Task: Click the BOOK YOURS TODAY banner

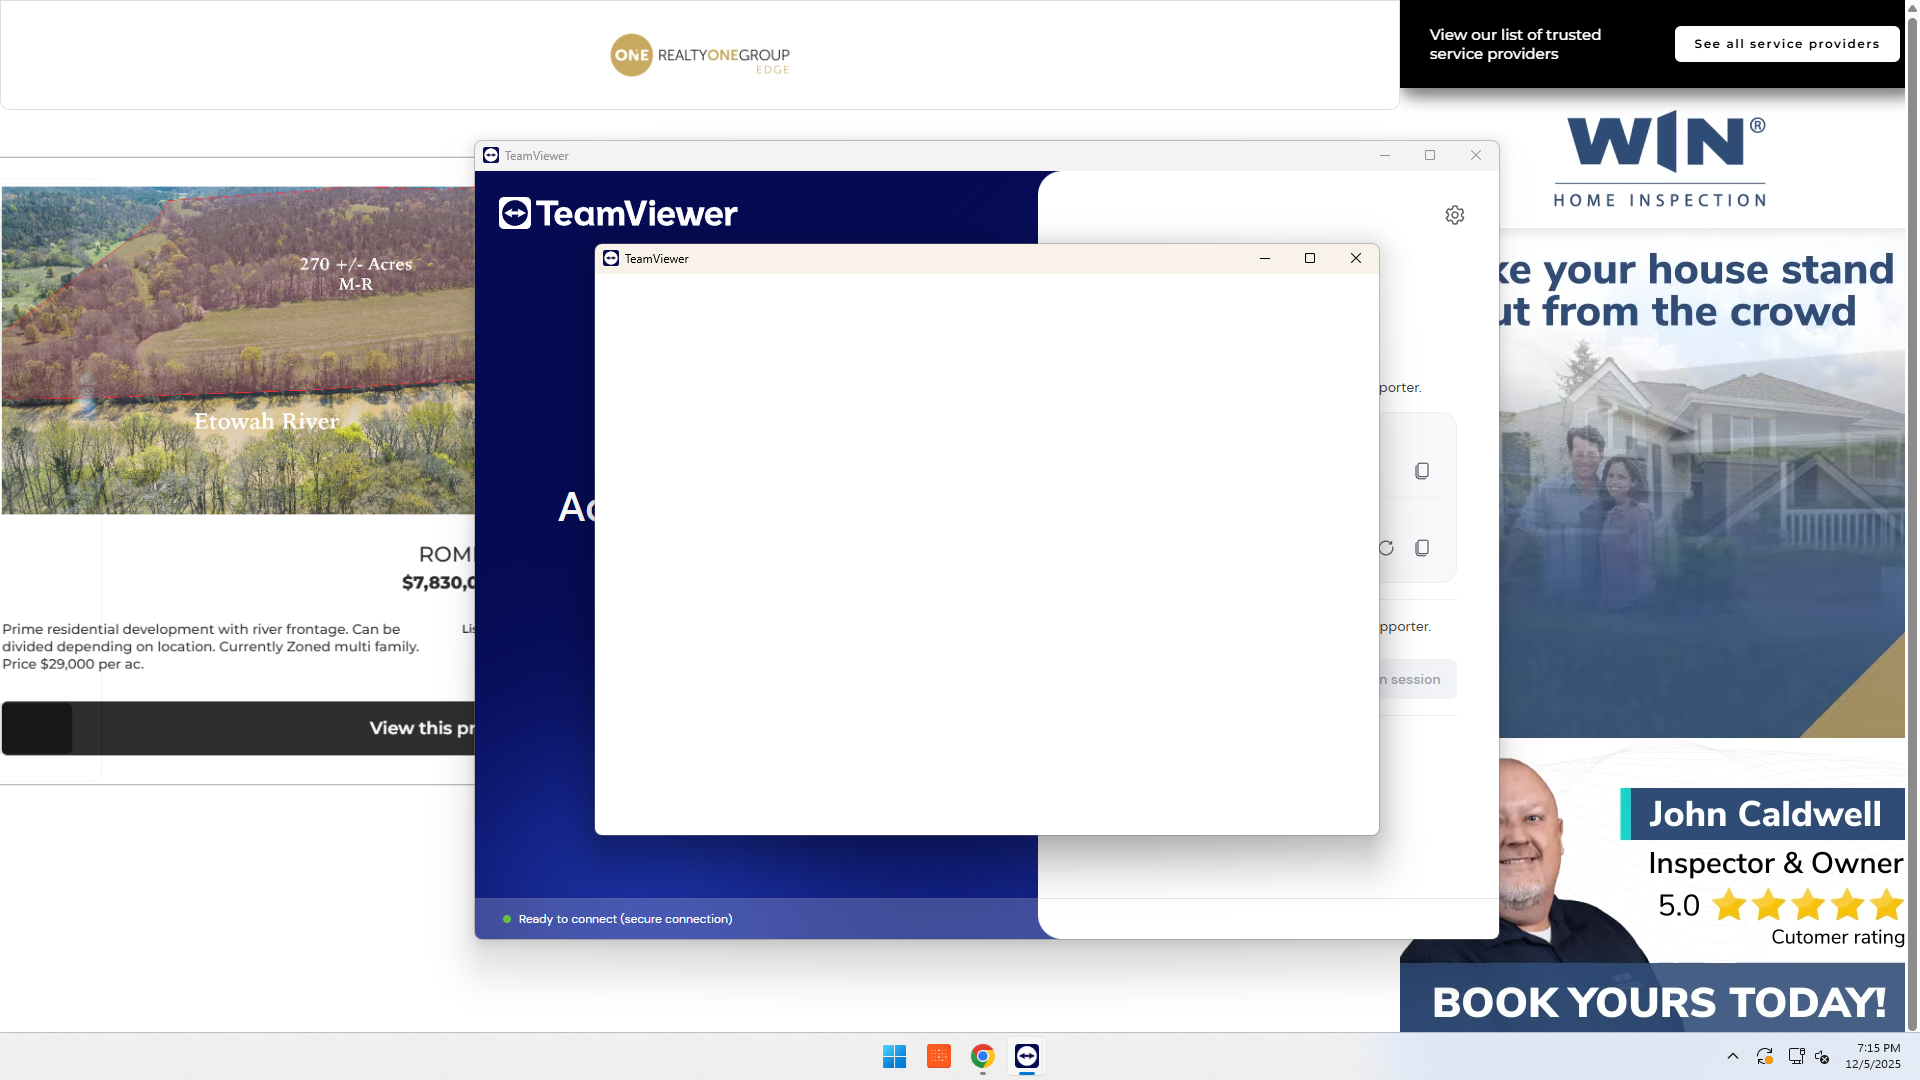Action: click(1657, 1002)
